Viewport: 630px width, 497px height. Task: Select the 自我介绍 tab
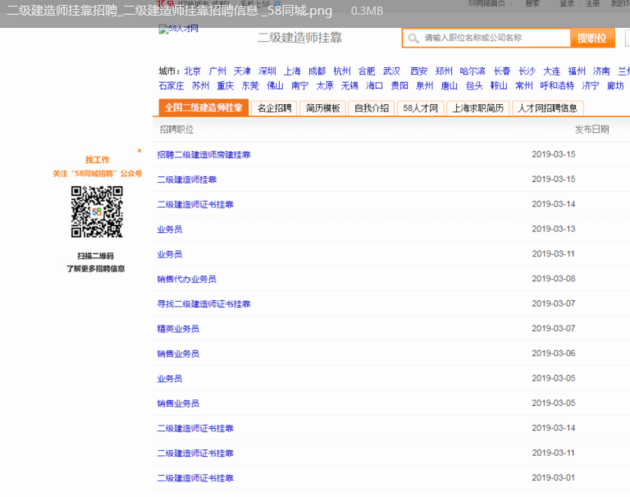pyautogui.click(x=371, y=108)
